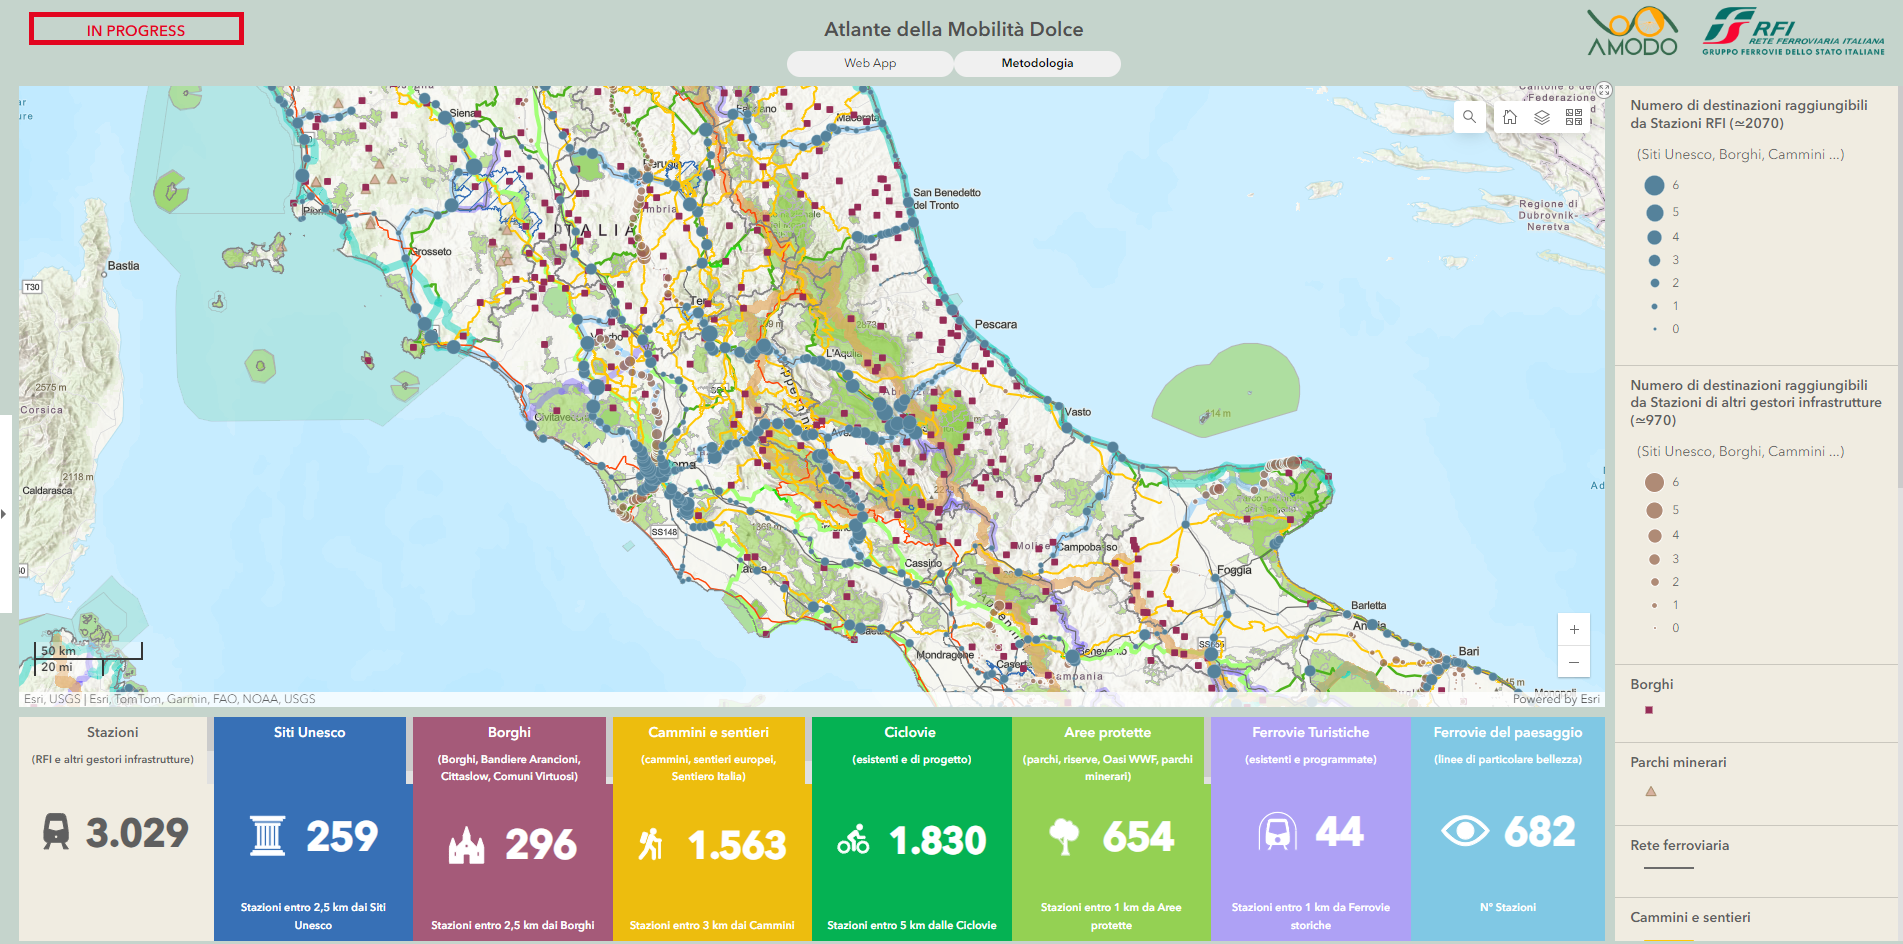Zoom in on the map
The width and height of the screenshot is (1903, 944).
coord(1574,630)
